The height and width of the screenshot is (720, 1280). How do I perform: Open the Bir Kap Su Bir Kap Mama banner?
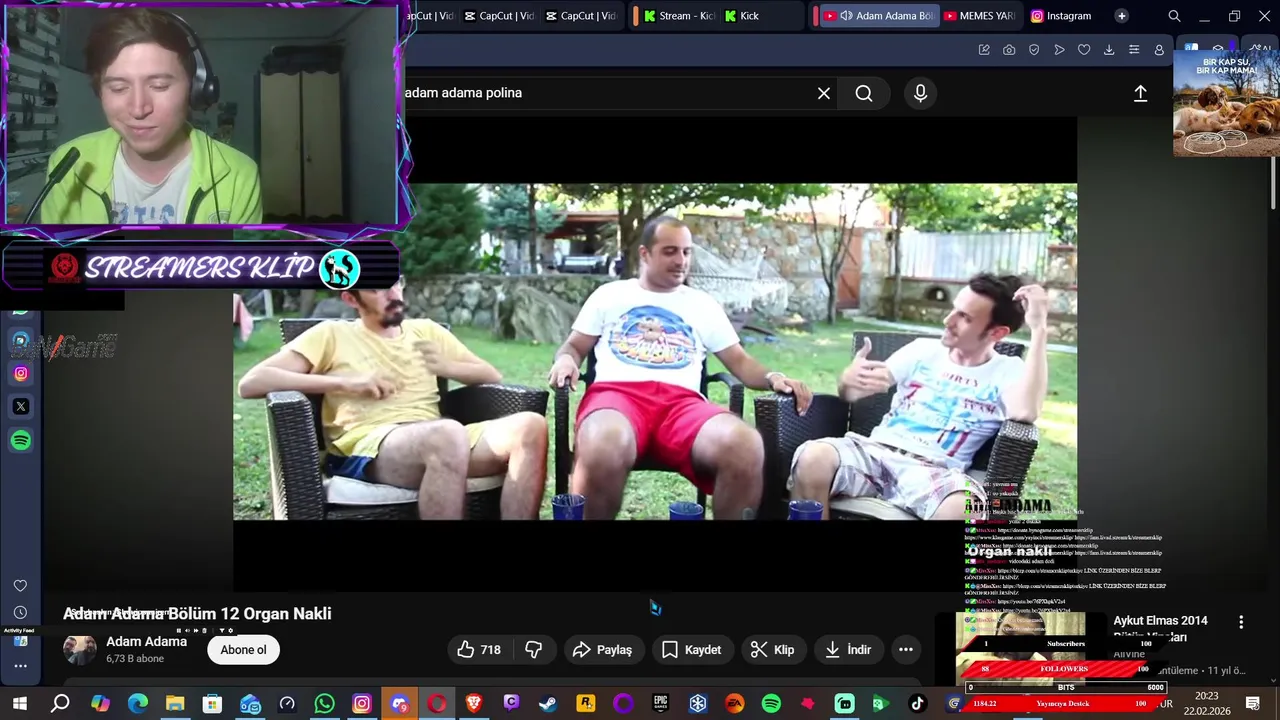(1226, 102)
